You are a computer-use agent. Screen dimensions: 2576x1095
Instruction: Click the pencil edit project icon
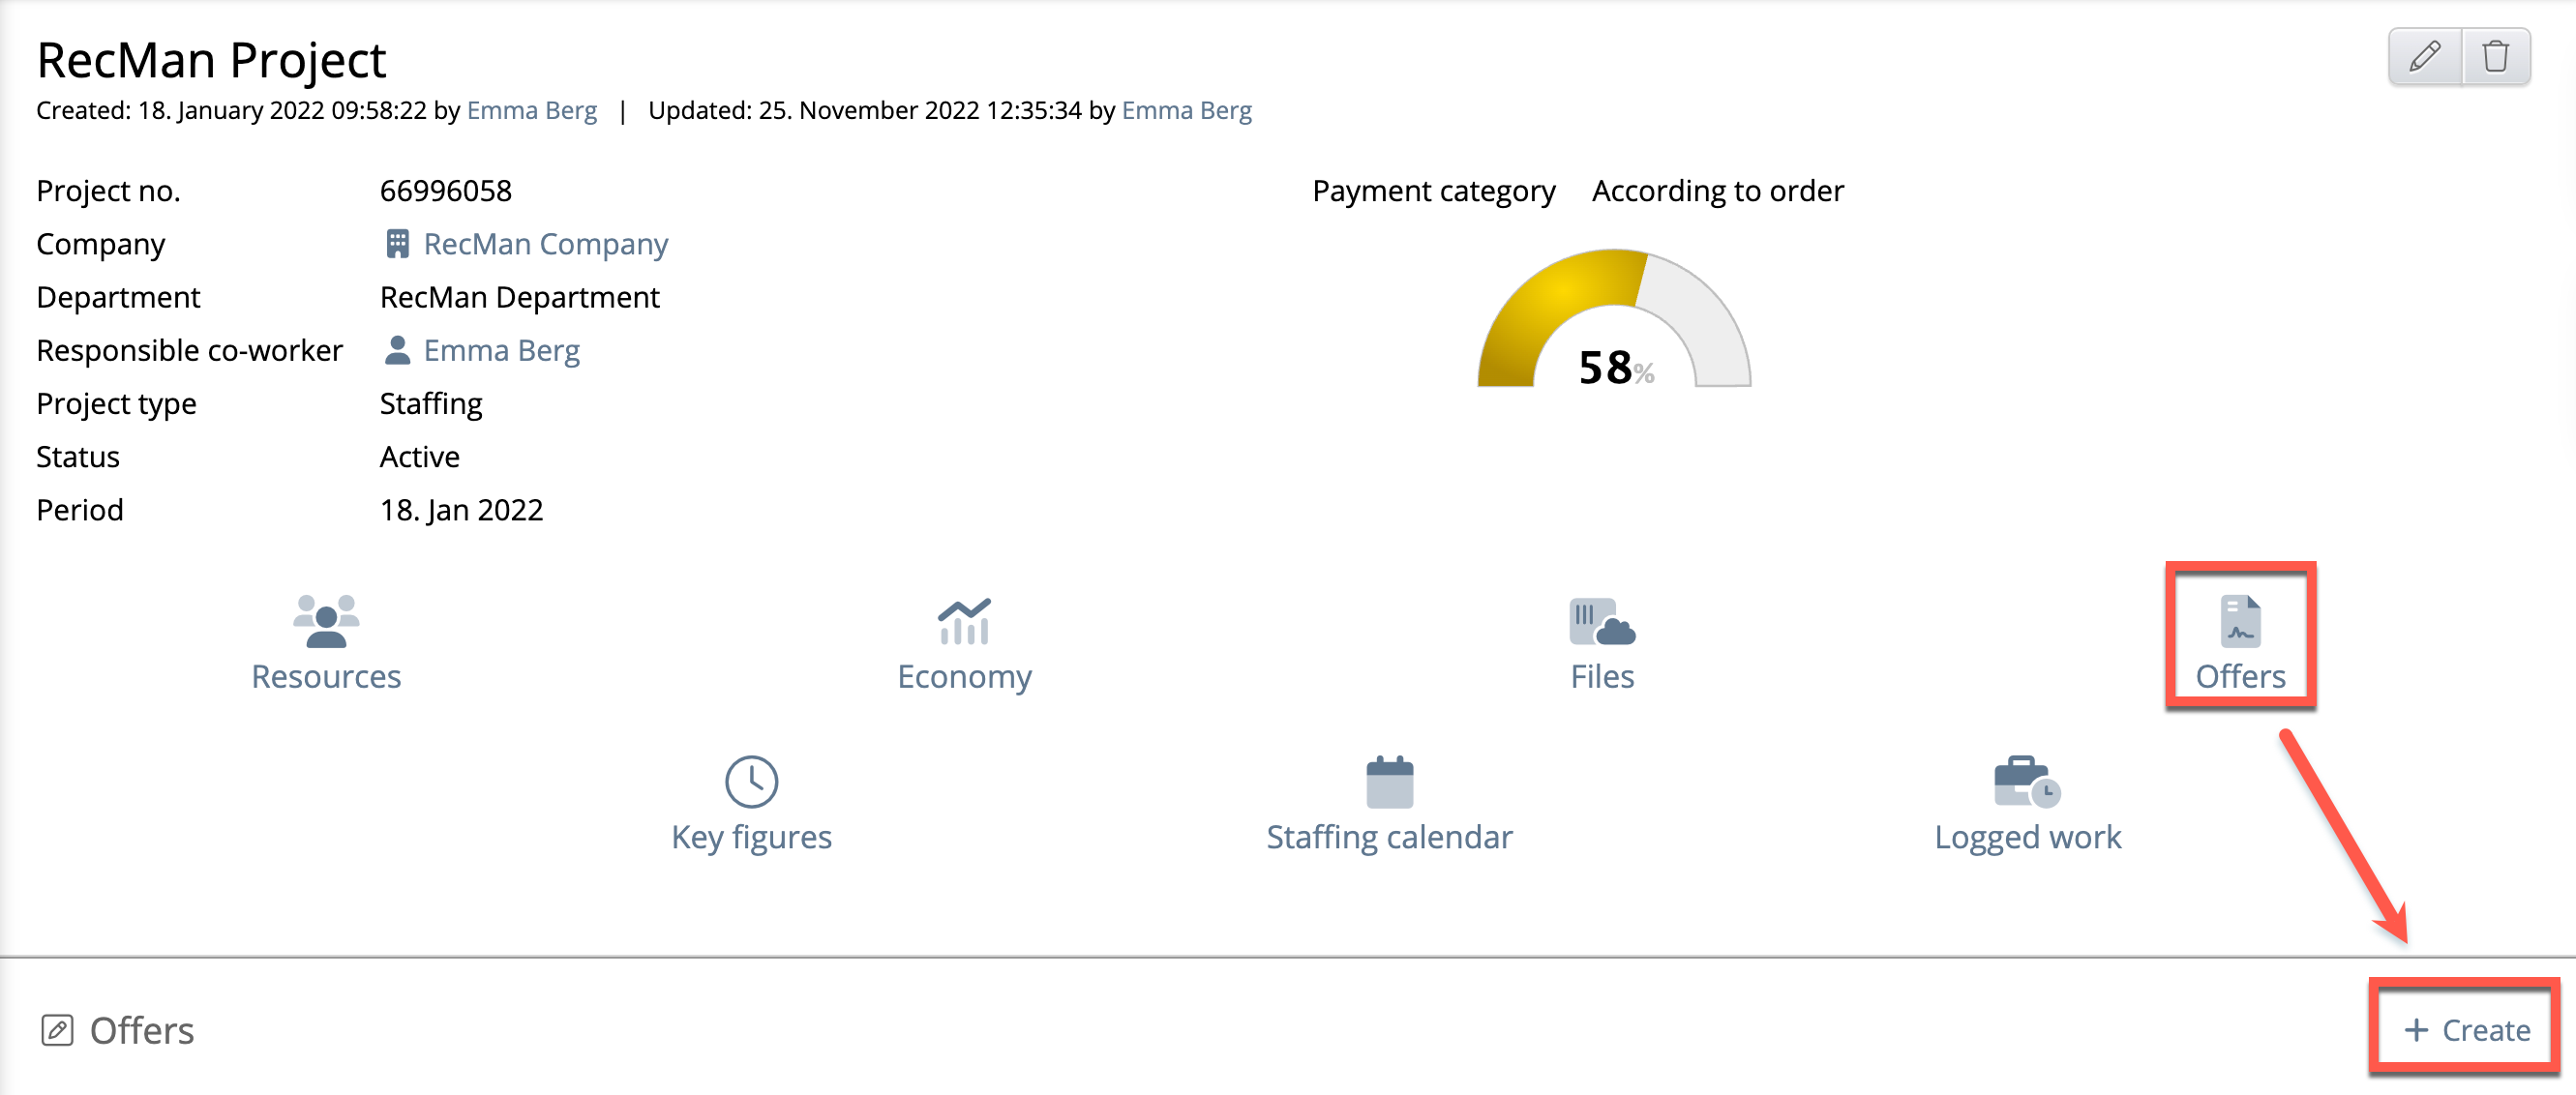(2424, 57)
